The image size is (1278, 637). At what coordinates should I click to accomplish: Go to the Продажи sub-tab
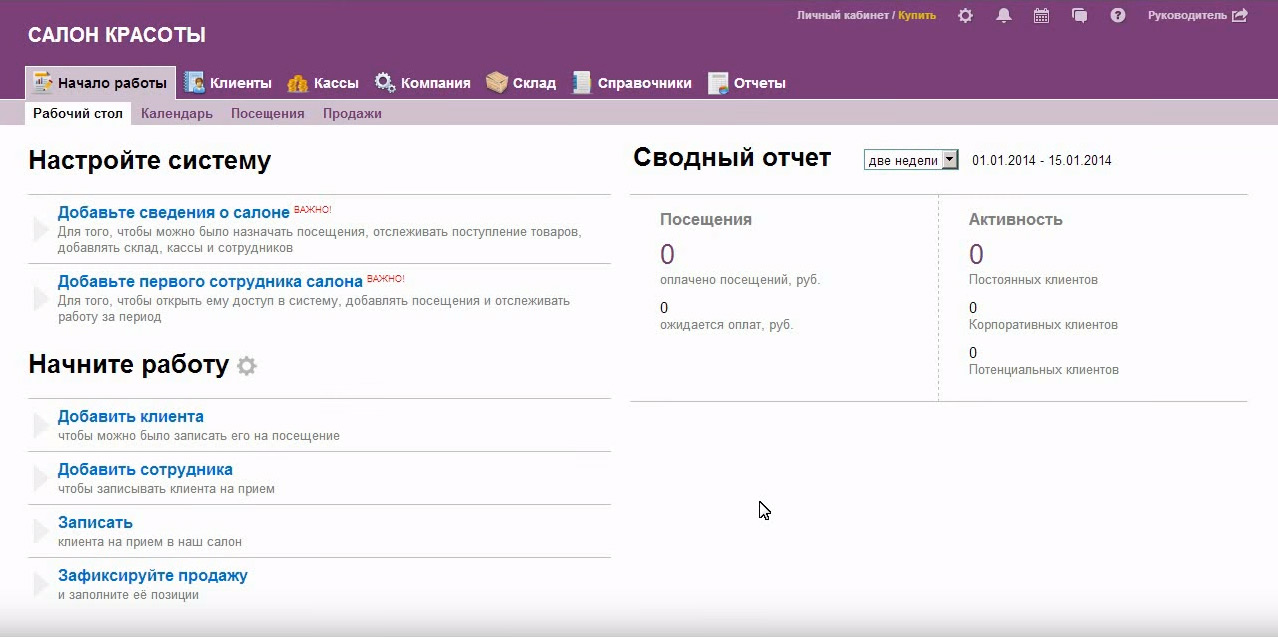[352, 114]
